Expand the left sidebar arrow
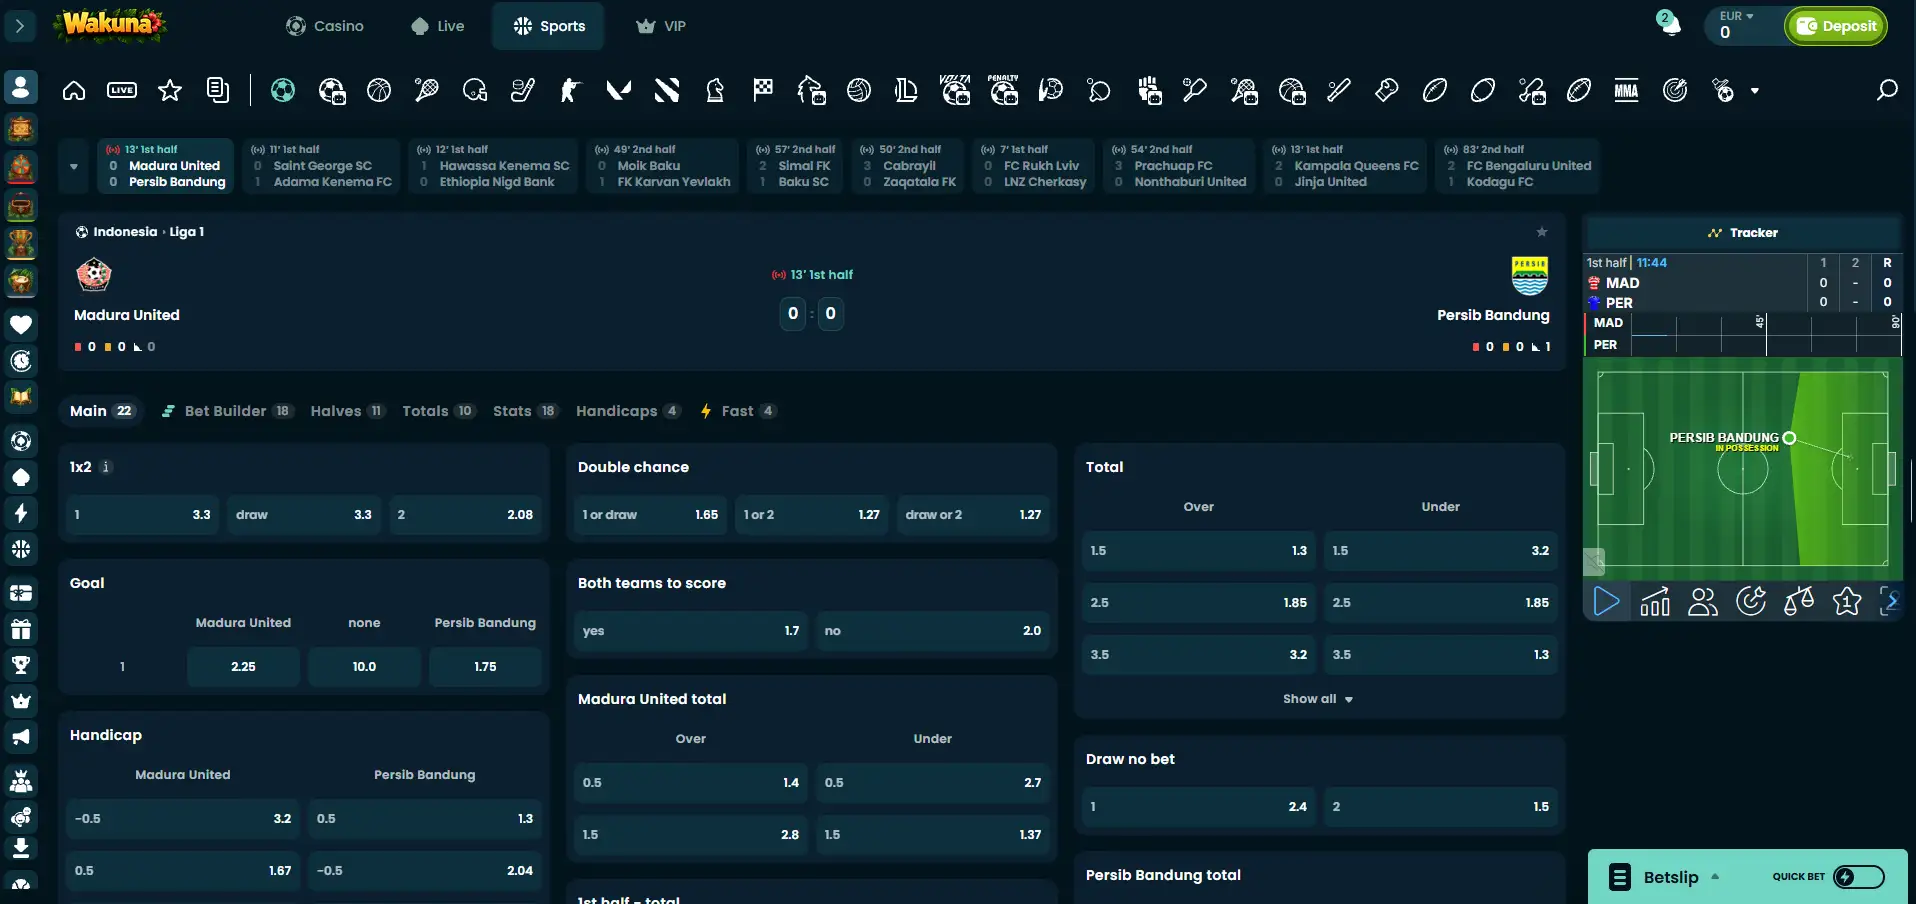The width and height of the screenshot is (1916, 904). (x=20, y=26)
